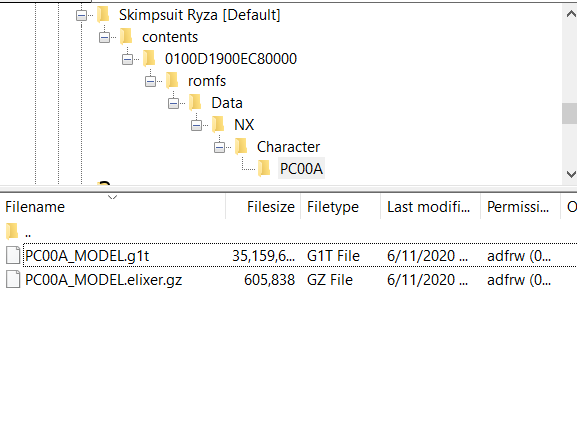Click the PC00A folder icon
This screenshot has width=577, height=438.
[264, 169]
